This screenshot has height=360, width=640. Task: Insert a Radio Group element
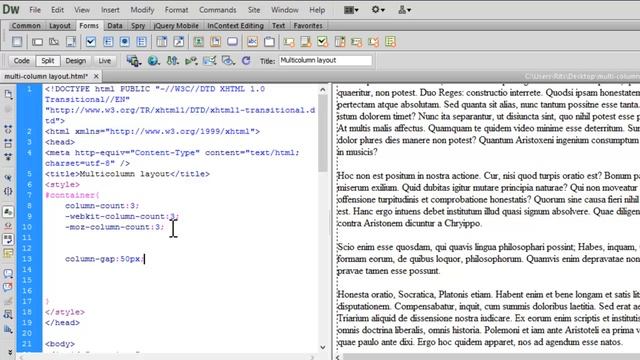tap(141, 42)
